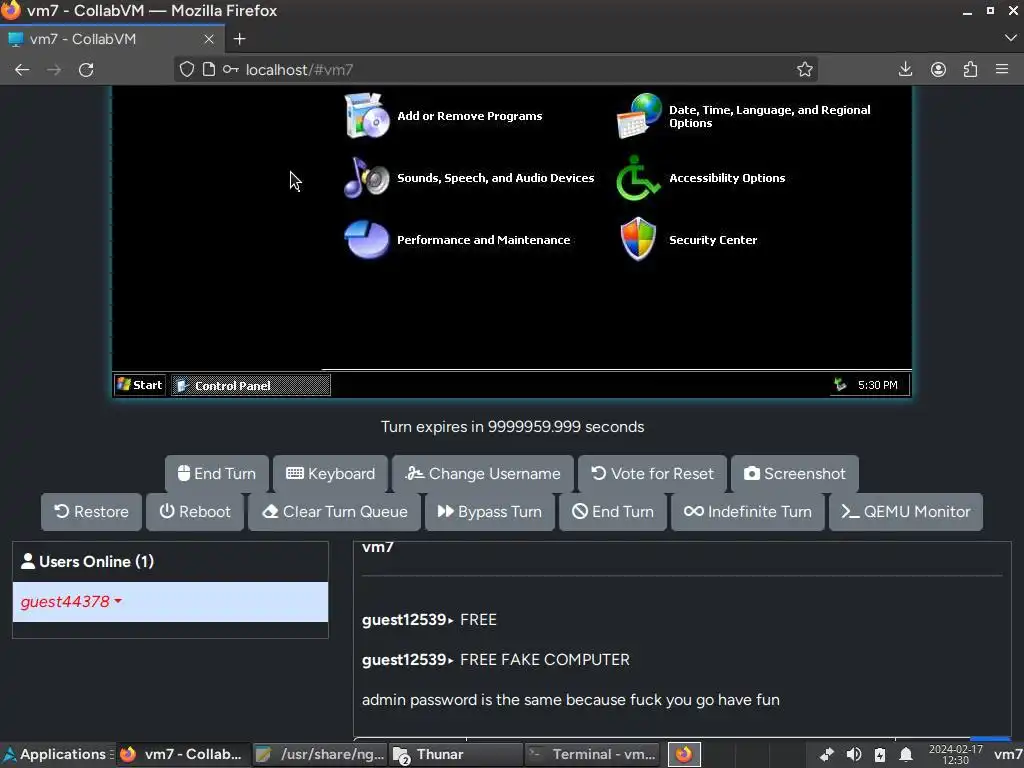Click the highlighted Firefox icon in panel
1024x768 pixels.
[684, 754]
